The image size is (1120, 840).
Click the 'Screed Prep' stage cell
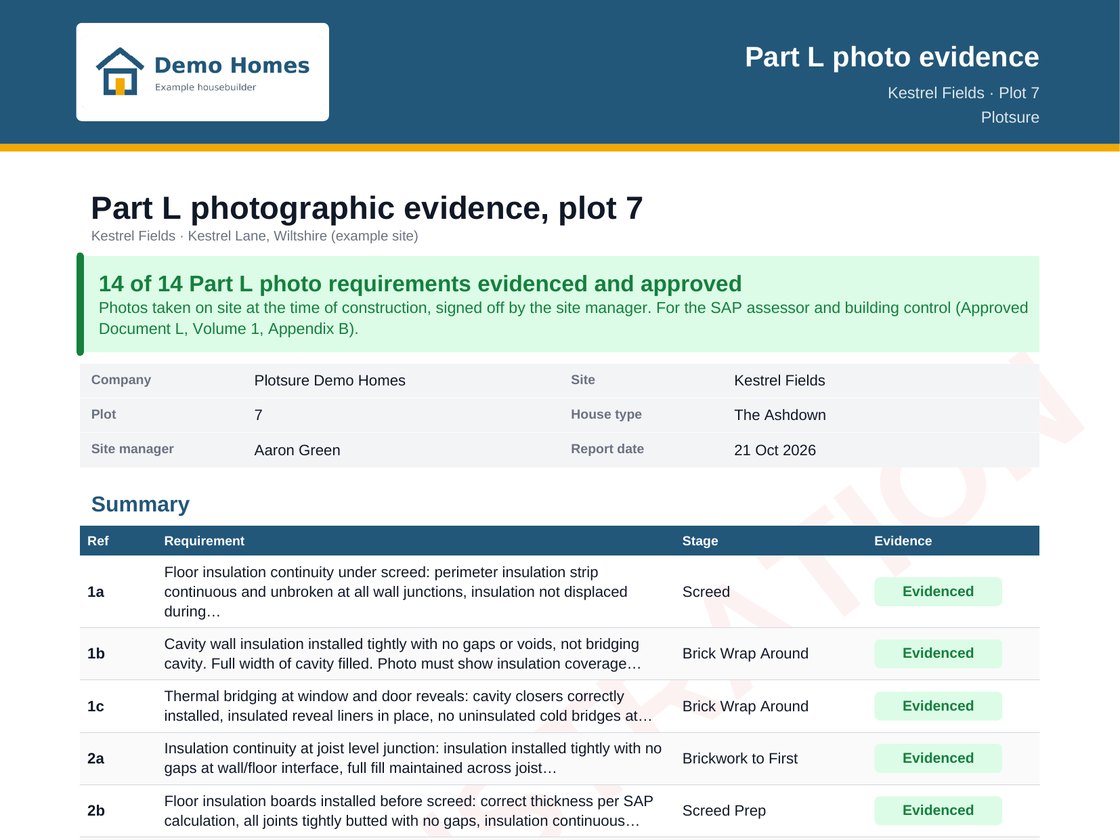(x=724, y=811)
